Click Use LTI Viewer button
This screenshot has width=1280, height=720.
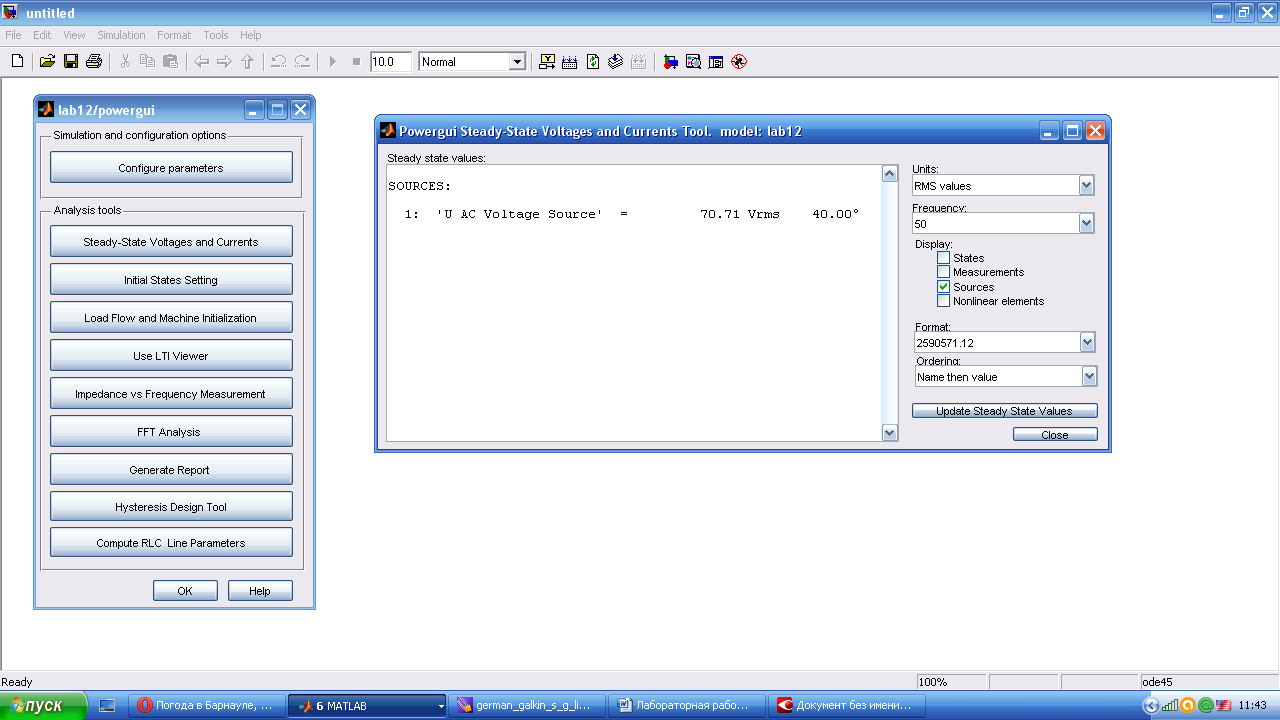tap(171, 356)
